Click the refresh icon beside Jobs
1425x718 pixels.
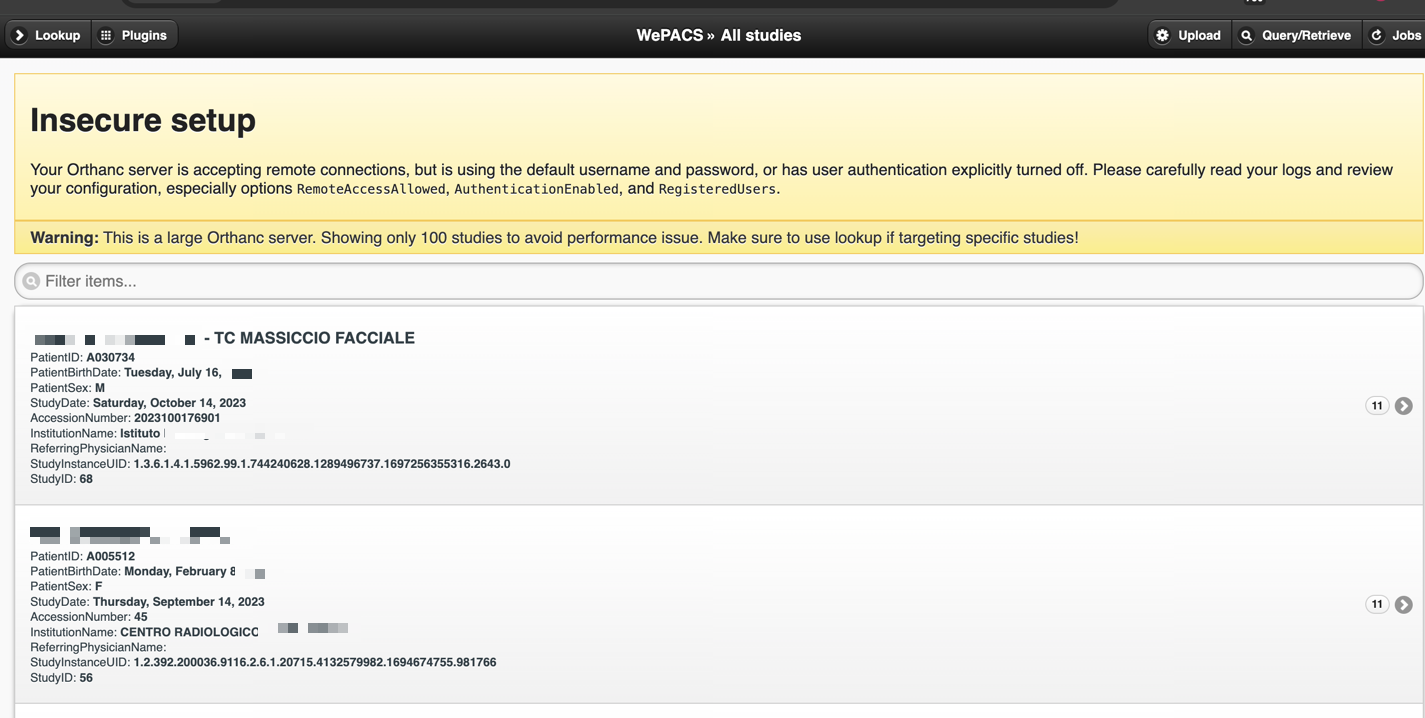(x=1376, y=35)
